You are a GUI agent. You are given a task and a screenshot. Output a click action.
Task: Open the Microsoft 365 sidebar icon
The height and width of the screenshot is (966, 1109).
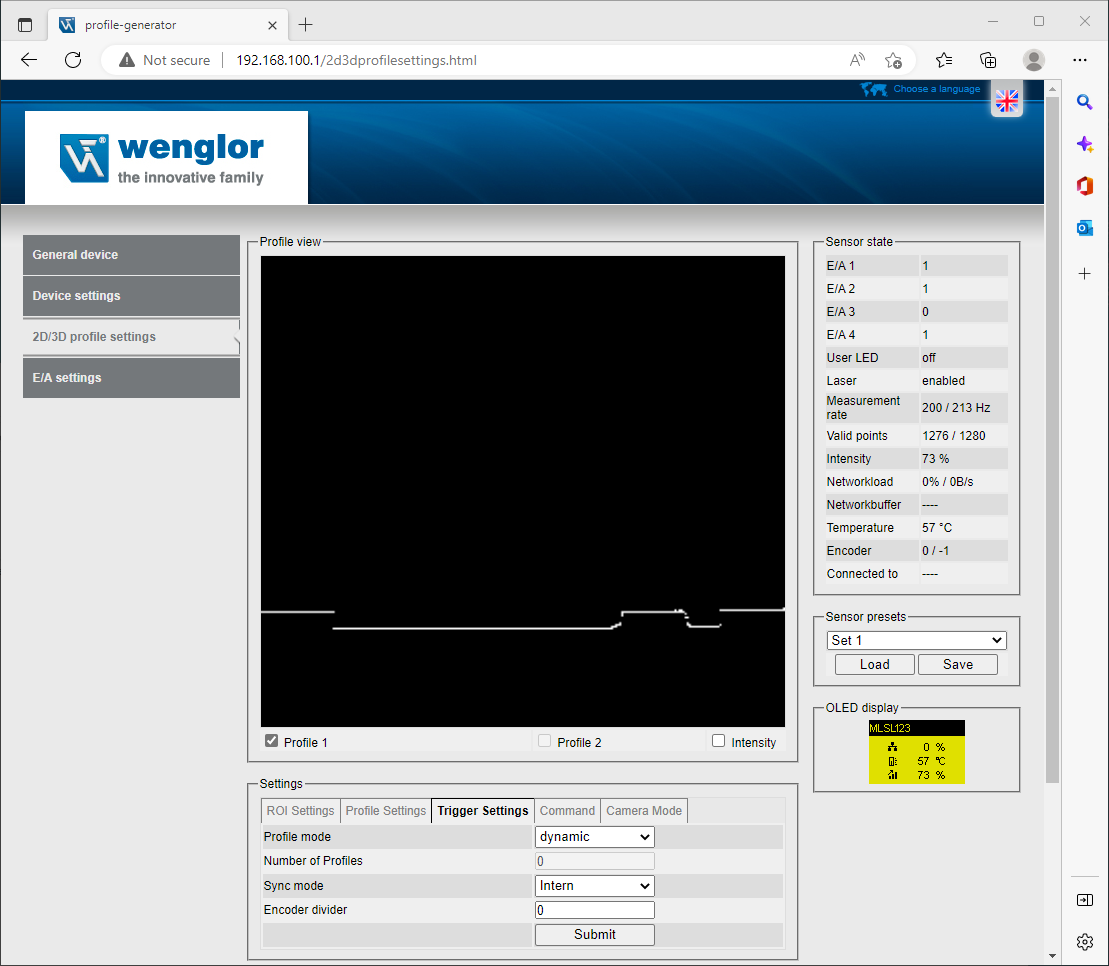coord(1084,186)
